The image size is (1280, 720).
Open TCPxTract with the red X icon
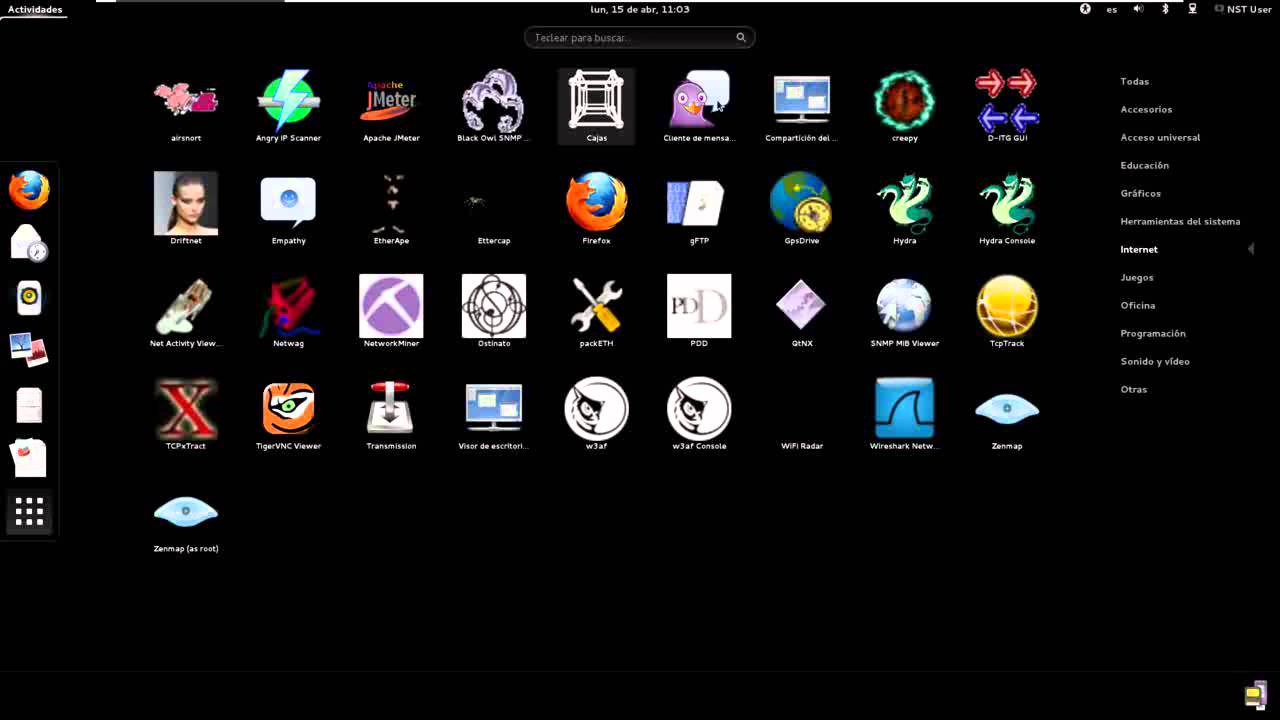pos(186,415)
